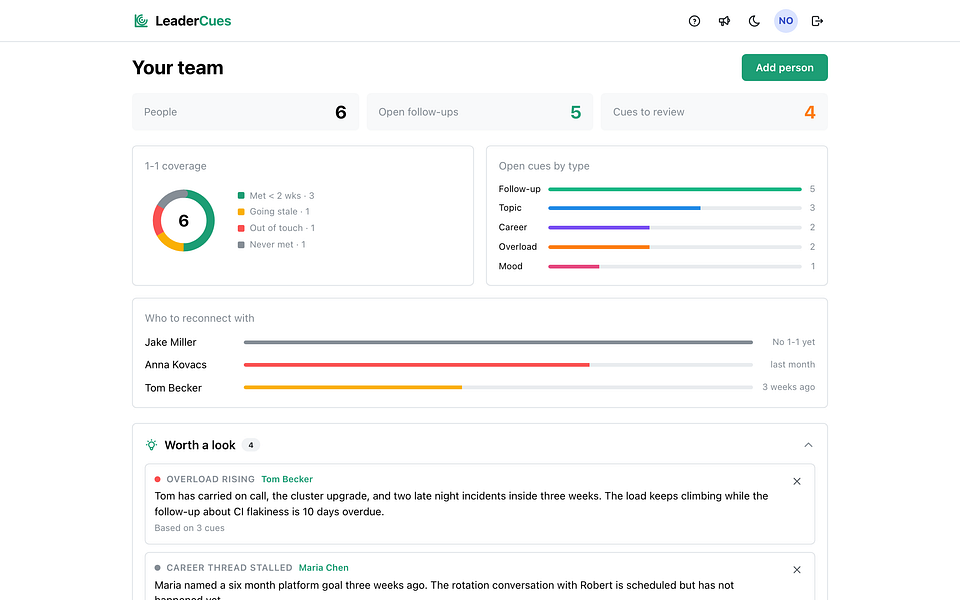Open the help question mark icon
The width and height of the screenshot is (960, 600).
pos(694,21)
